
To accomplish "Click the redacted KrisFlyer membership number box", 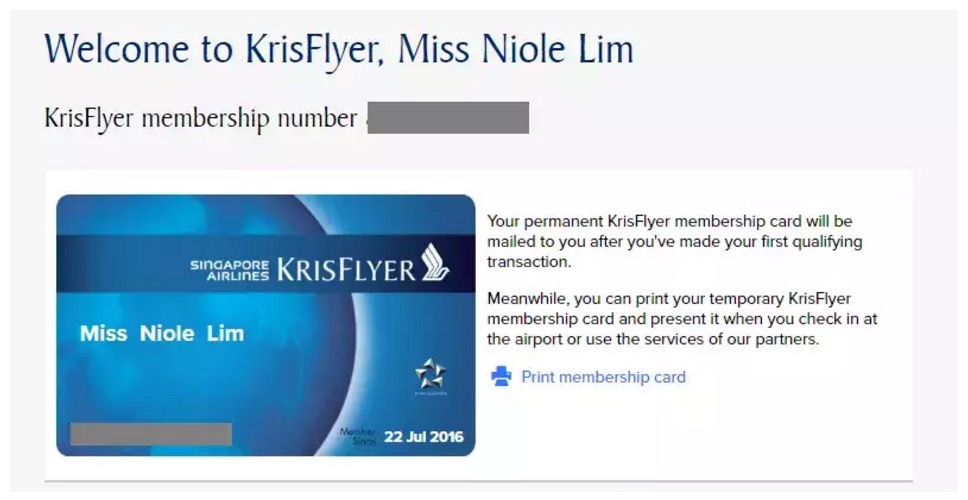I will 448,118.
